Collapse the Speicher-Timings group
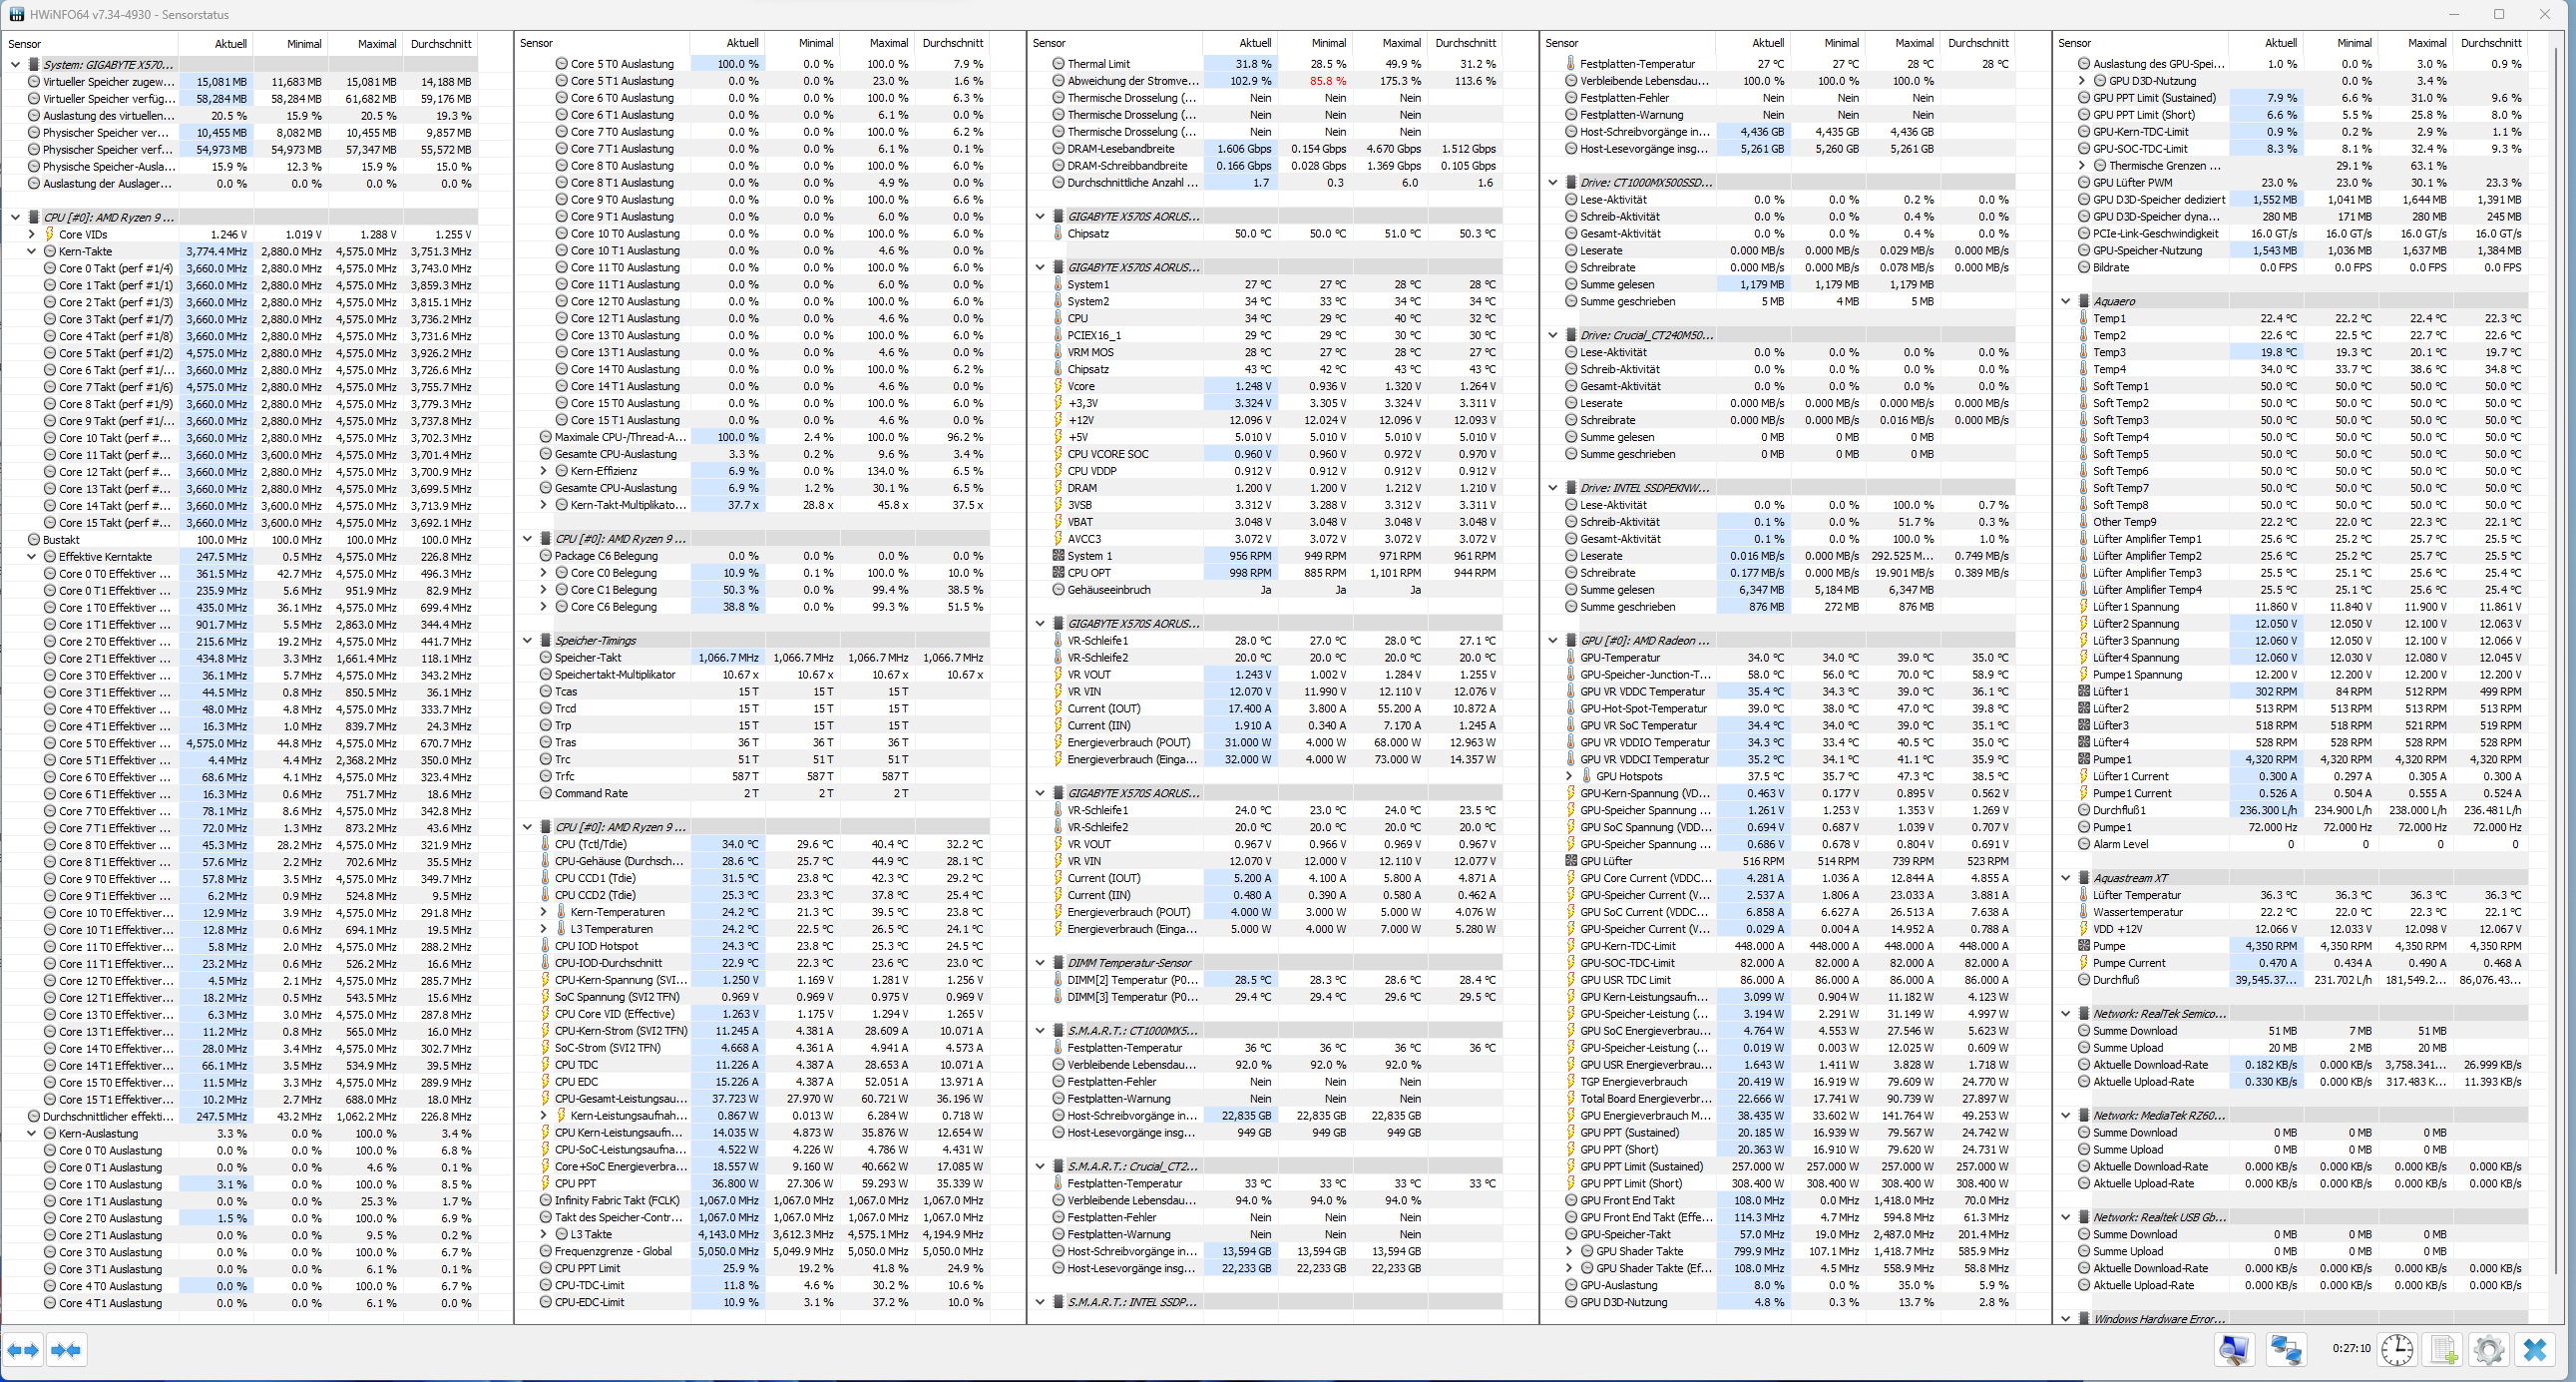2576x1382 pixels. coord(528,641)
